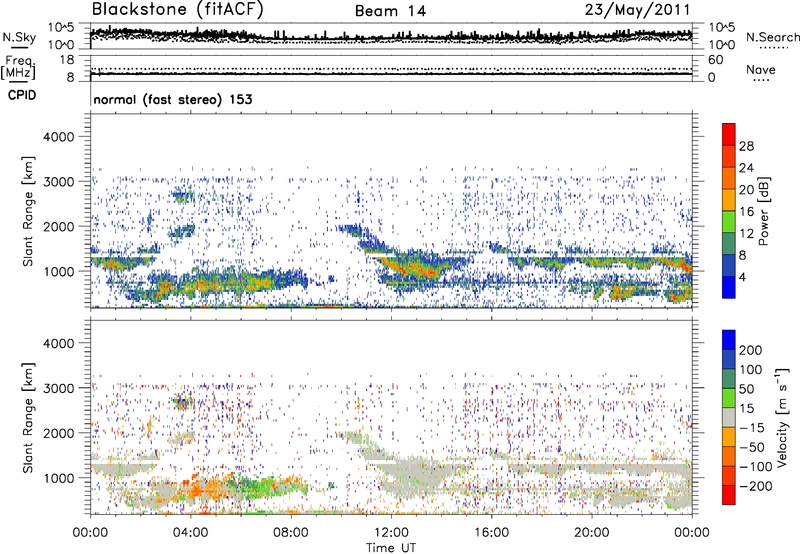Viewport: 800px width, 554px height.
Task: Click the '12:00' time tick label
Action: coord(391,533)
